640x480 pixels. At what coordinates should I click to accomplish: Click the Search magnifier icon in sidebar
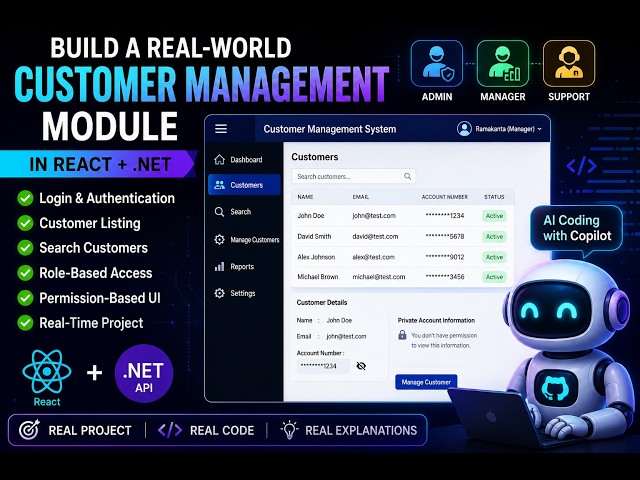(x=220, y=212)
